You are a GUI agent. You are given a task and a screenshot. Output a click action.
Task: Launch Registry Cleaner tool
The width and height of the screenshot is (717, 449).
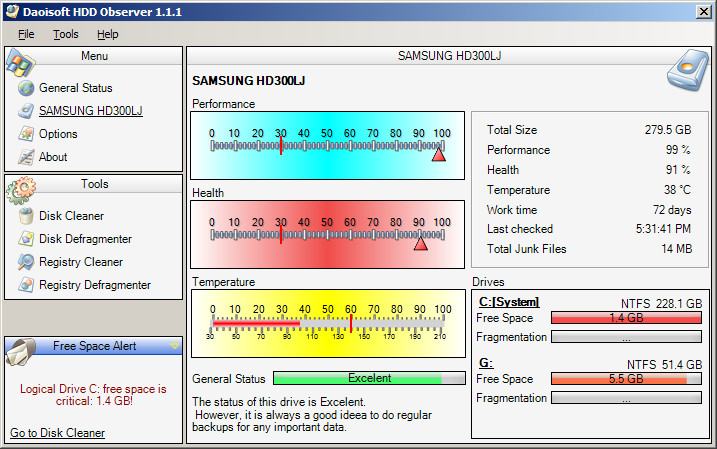pyautogui.click(x=81, y=262)
